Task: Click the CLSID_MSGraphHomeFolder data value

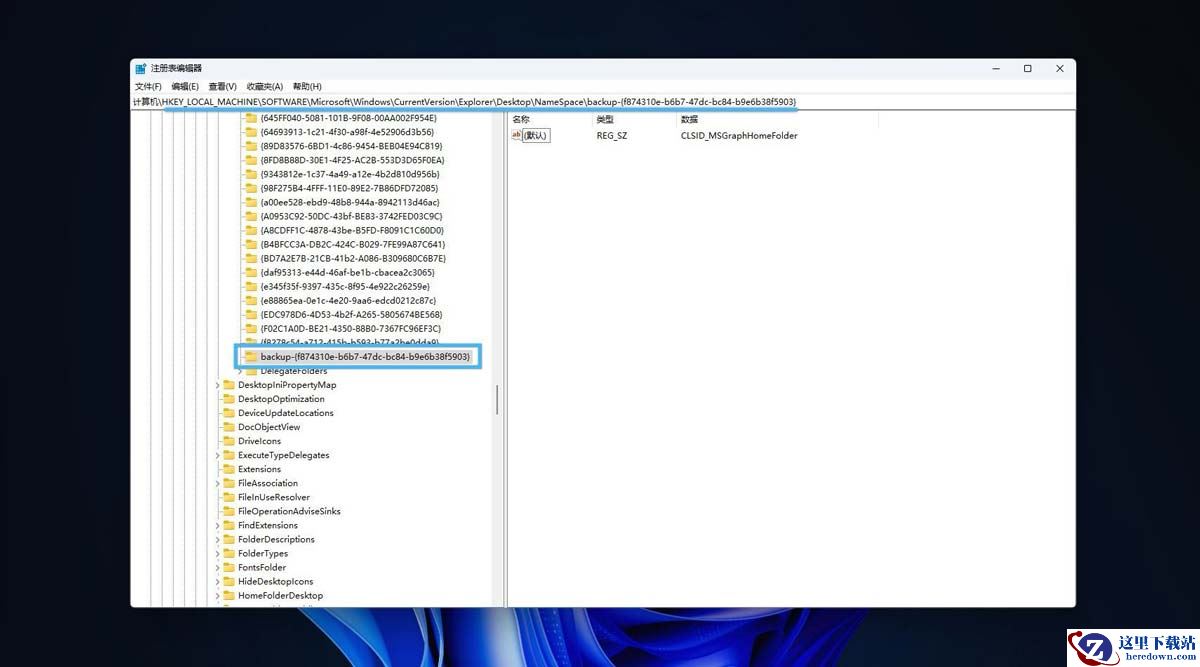Action: (739, 135)
